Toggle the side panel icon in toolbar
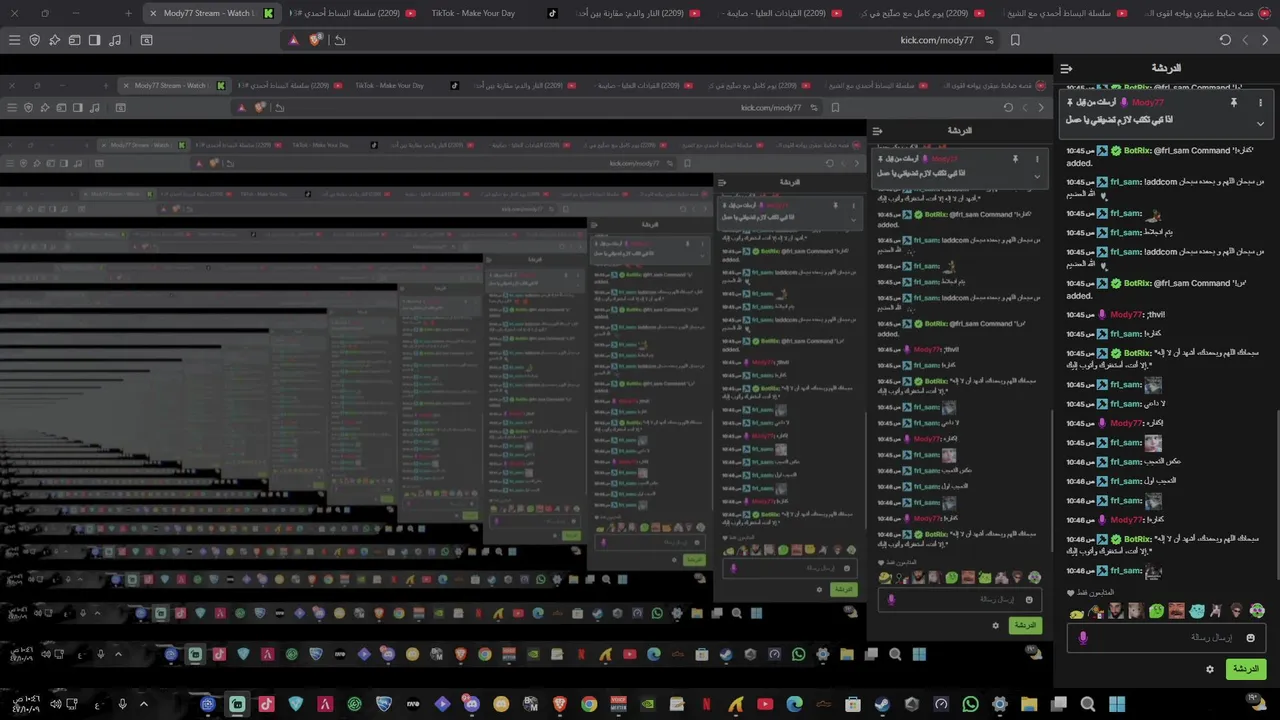 [x=94, y=40]
